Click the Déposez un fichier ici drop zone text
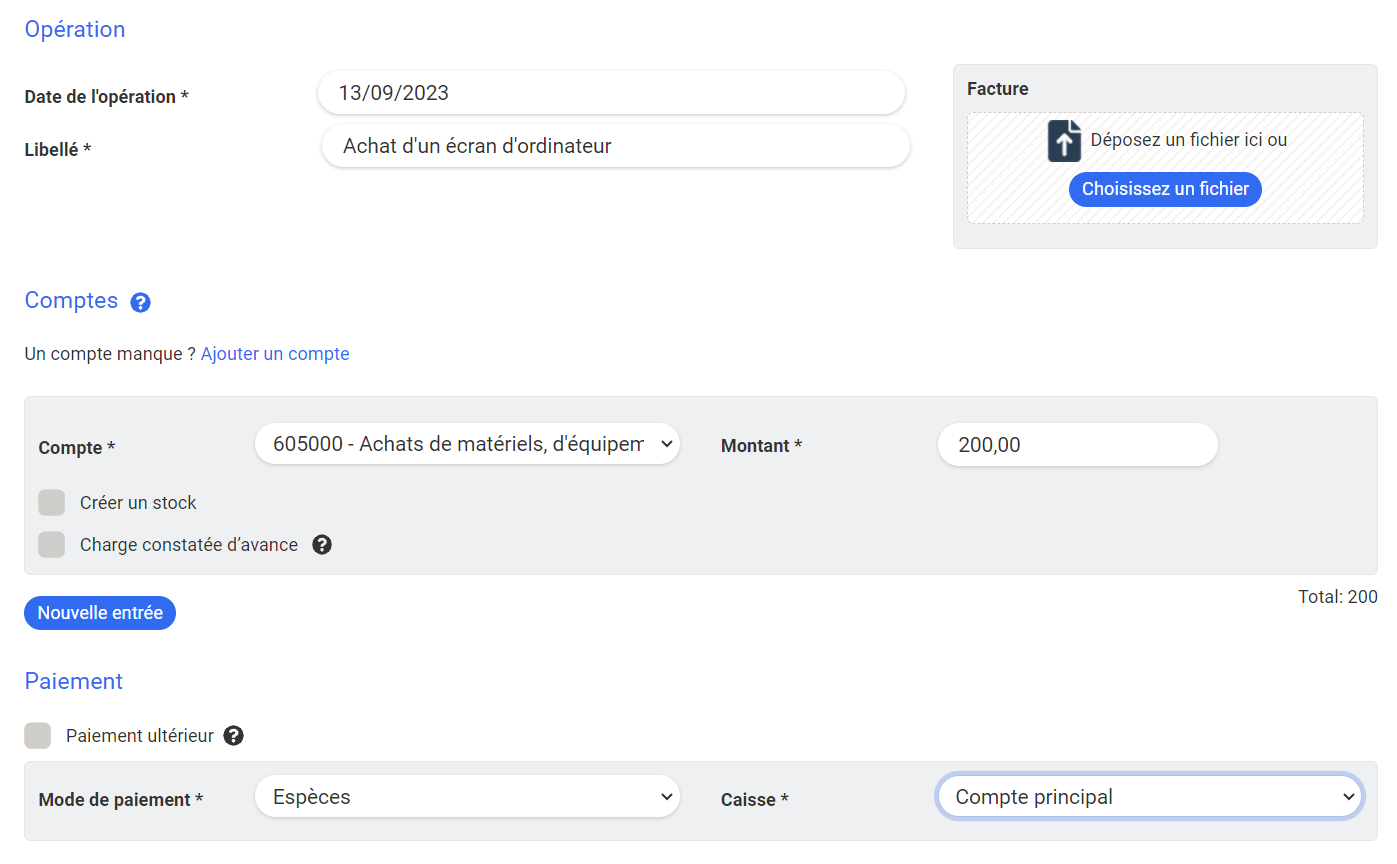The height and width of the screenshot is (864, 1397). click(1188, 140)
